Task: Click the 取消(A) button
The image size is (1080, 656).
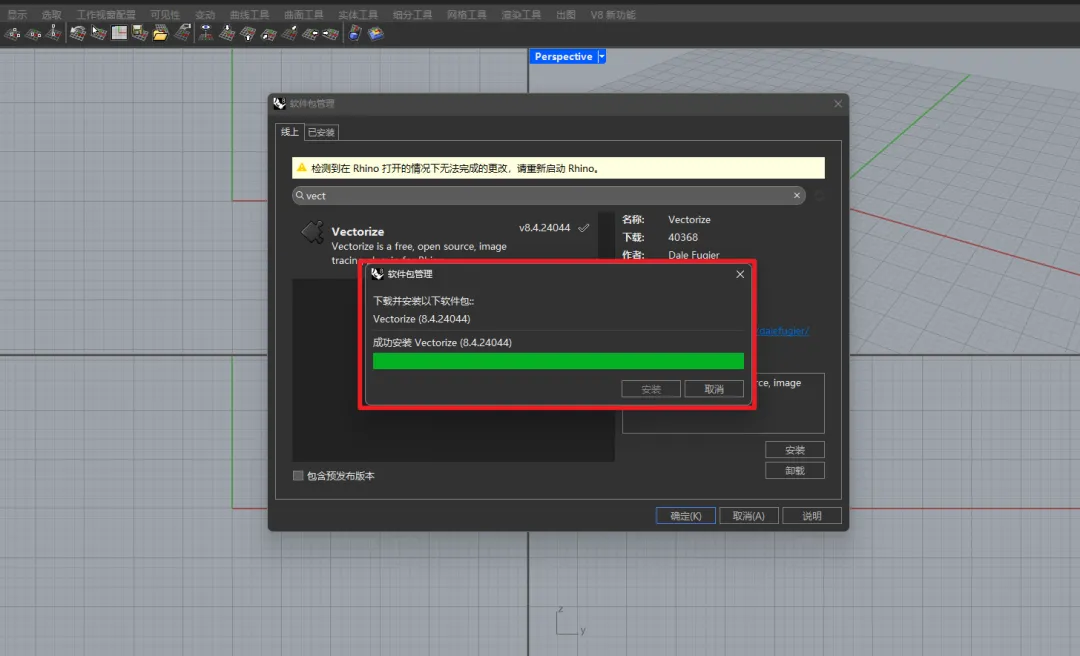Action: tap(749, 515)
